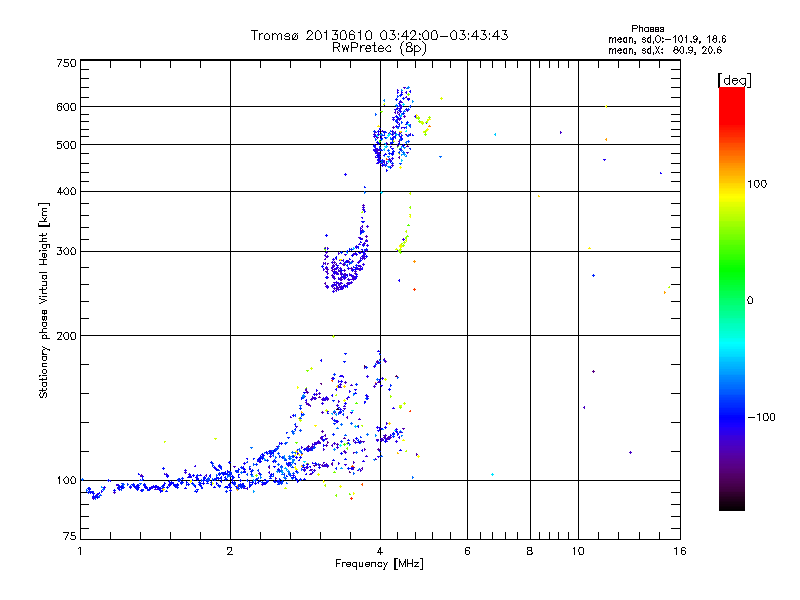Viewport: 800px width, 600px height.
Task: Click the "100" height axis tick label
Action: [x=66, y=481]
